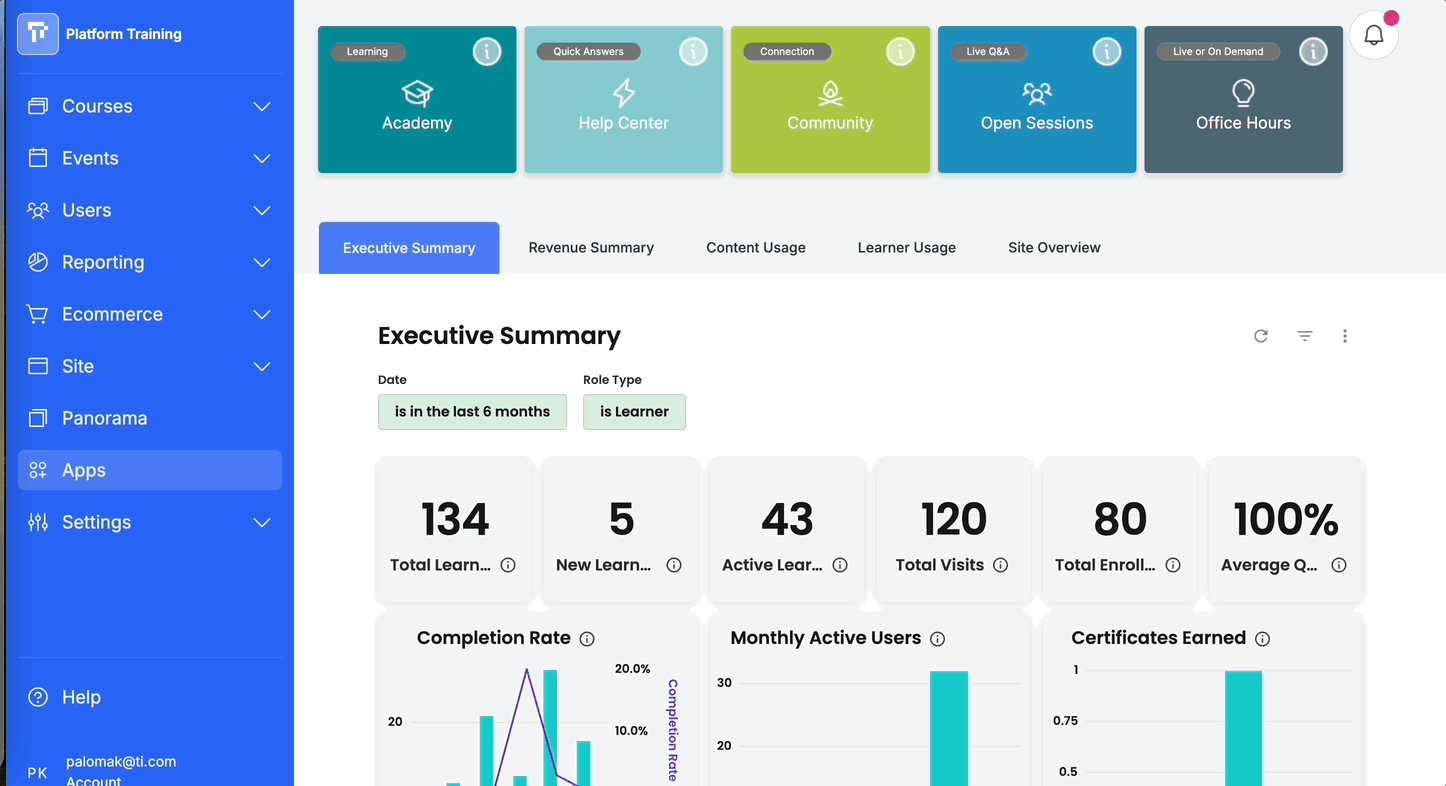Click info icon beside Active Learners
Screen dimensions: 1446x786
coord(840,565)
